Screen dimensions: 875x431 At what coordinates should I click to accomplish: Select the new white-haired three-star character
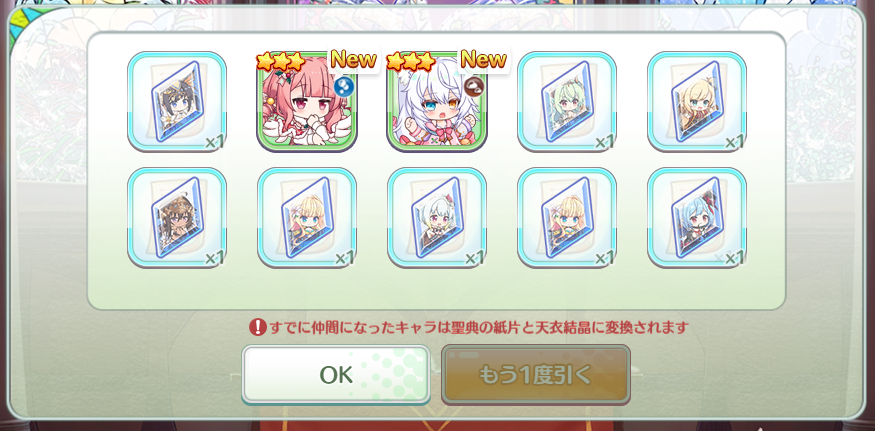437,102
